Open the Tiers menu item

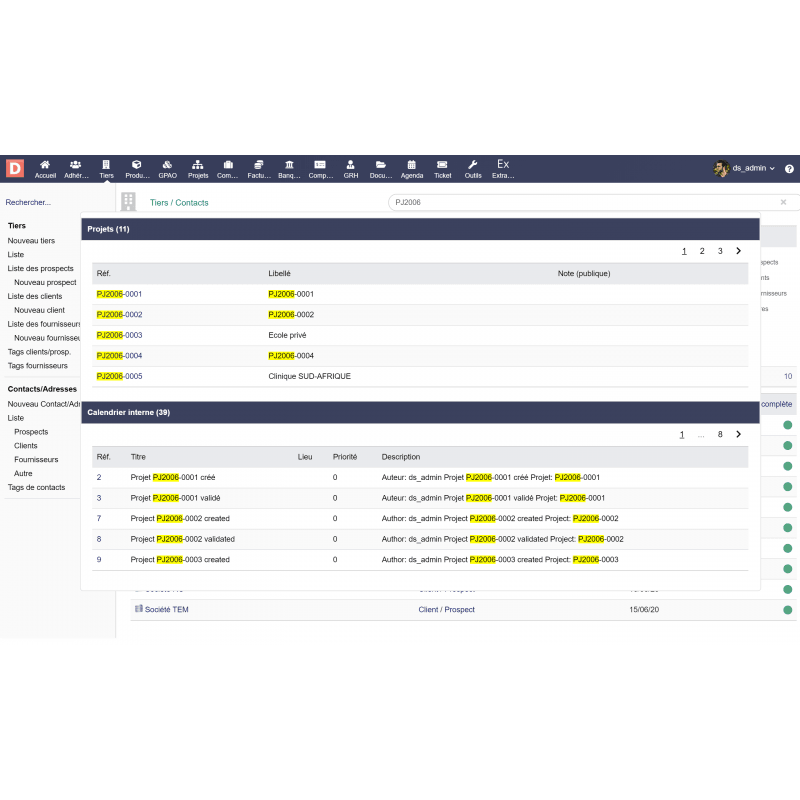pos(106,168)
